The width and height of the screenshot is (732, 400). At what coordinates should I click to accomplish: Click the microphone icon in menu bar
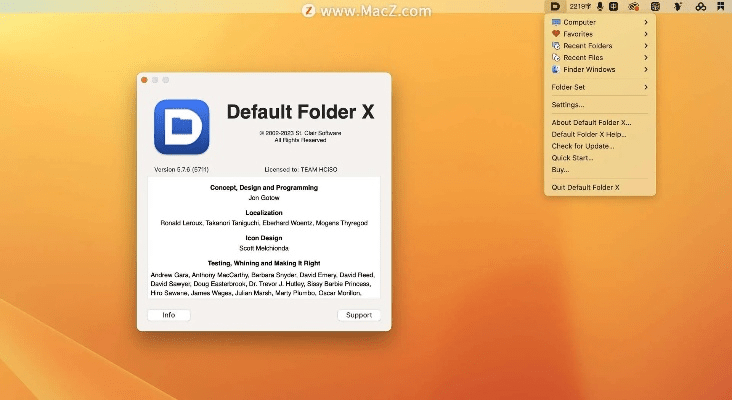(x=600, y=6)
